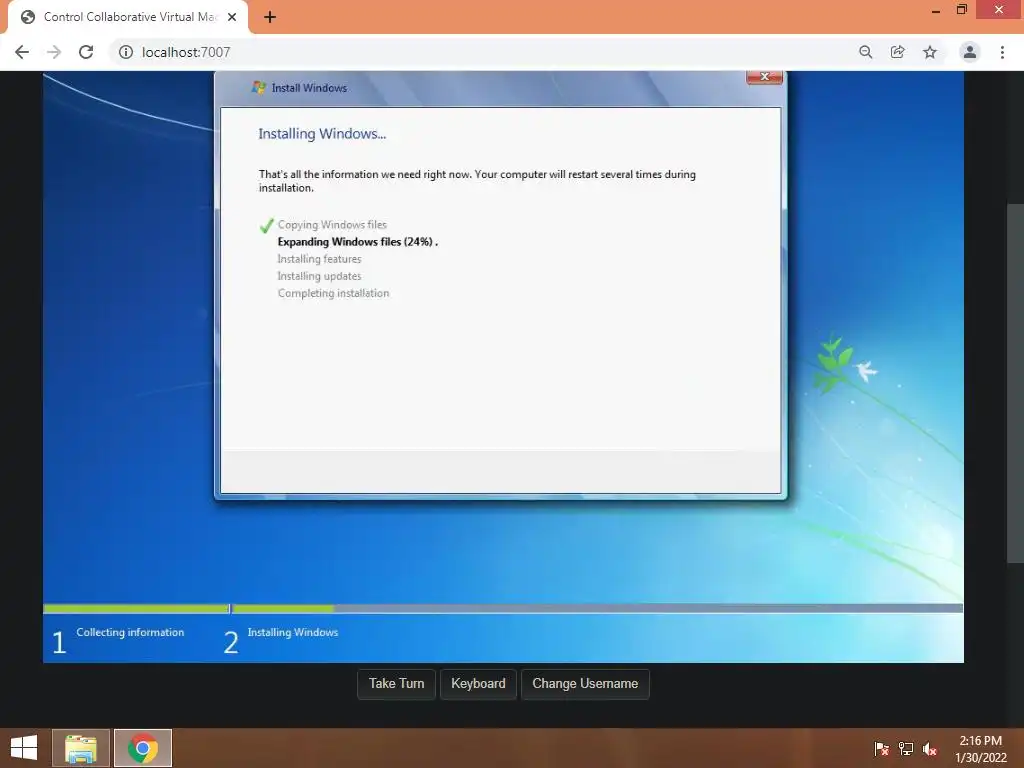Open File Explorer from the taskbar

click(x=81, y=748)
